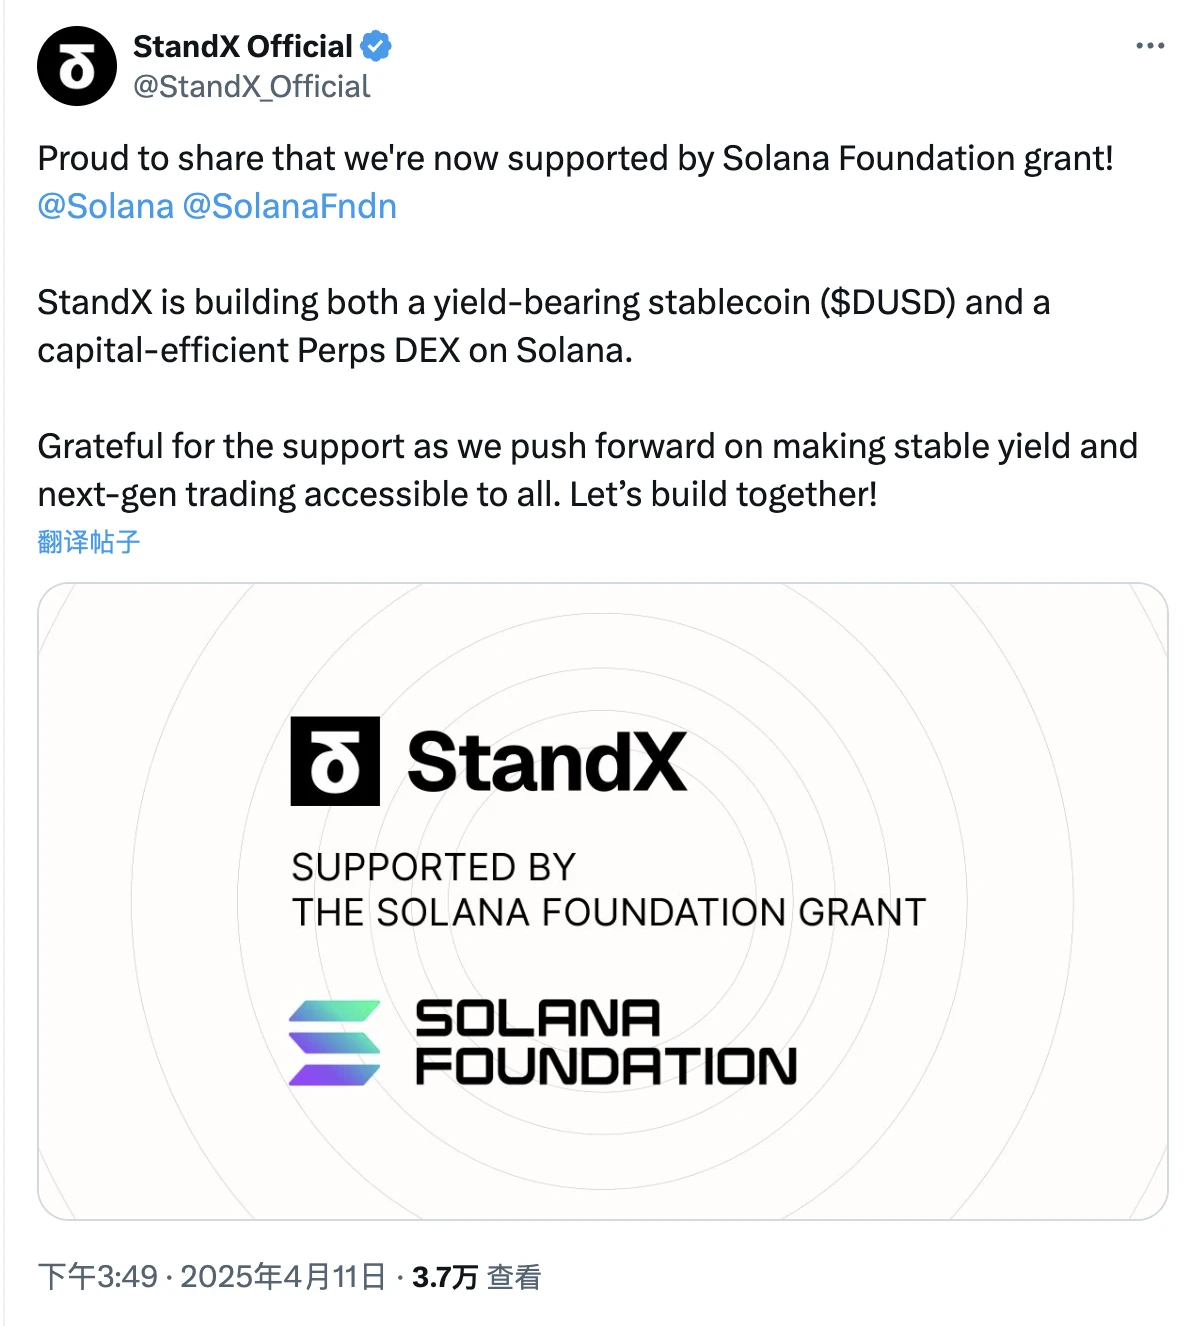Click the Solana gradient logo in image

point(334,1043)
